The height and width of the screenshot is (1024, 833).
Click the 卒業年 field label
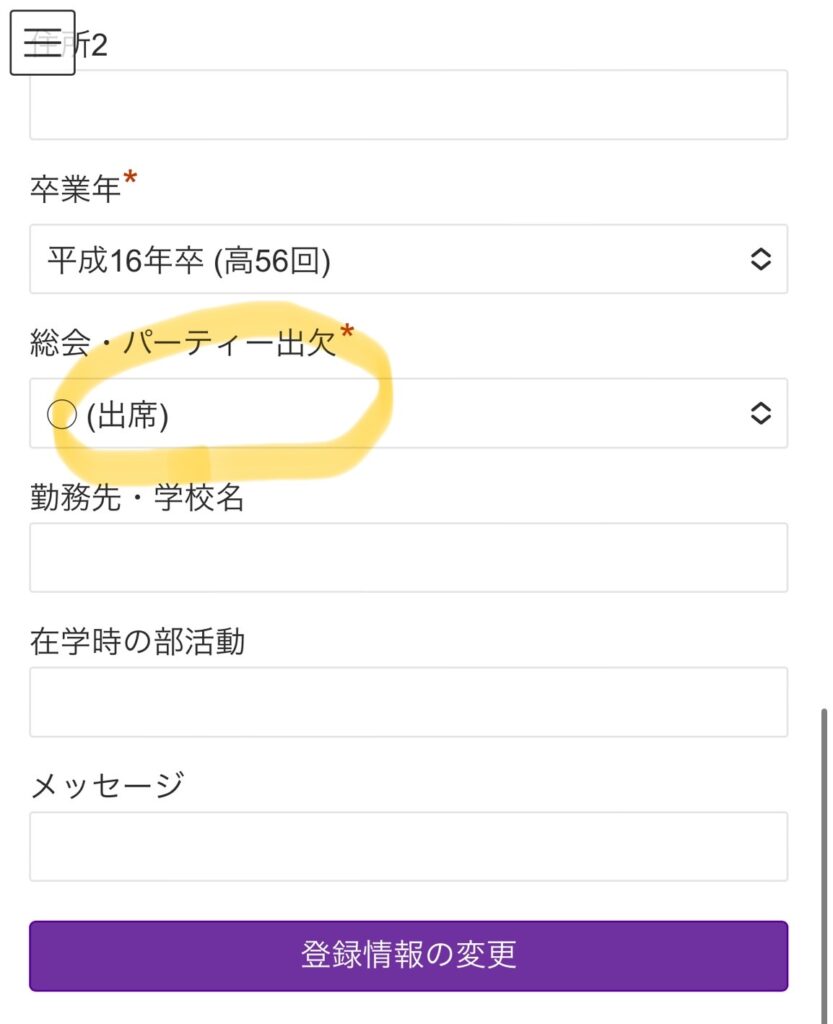point(75,190)
